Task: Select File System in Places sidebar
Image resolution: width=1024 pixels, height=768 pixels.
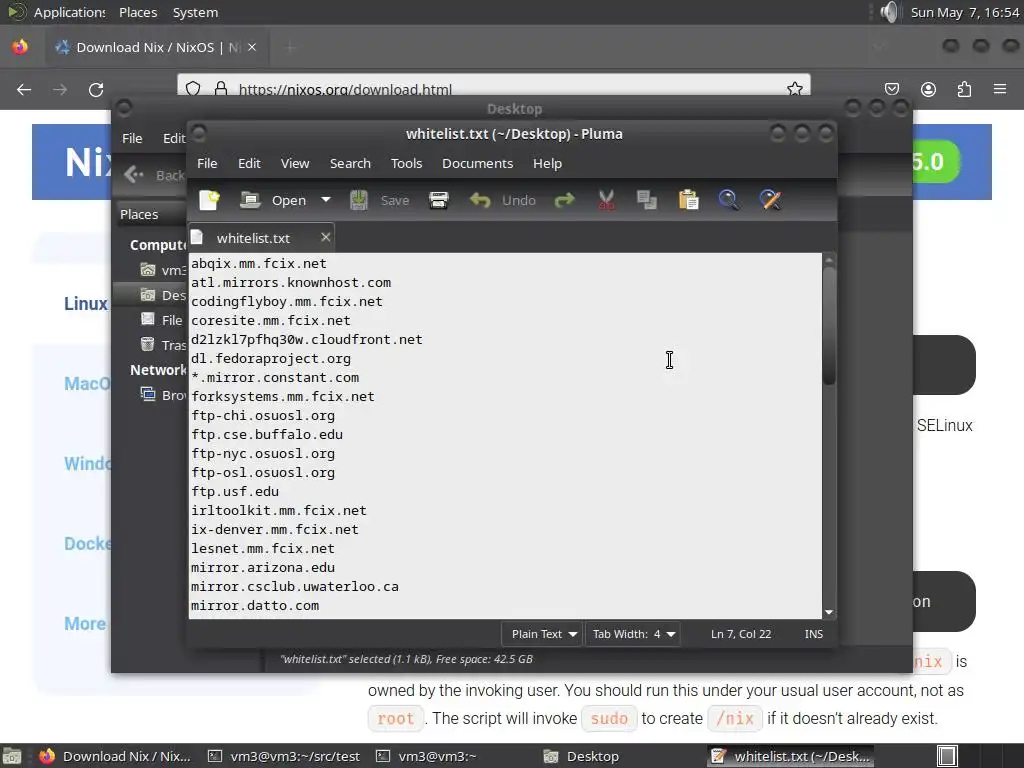Action: pos(162,320)
